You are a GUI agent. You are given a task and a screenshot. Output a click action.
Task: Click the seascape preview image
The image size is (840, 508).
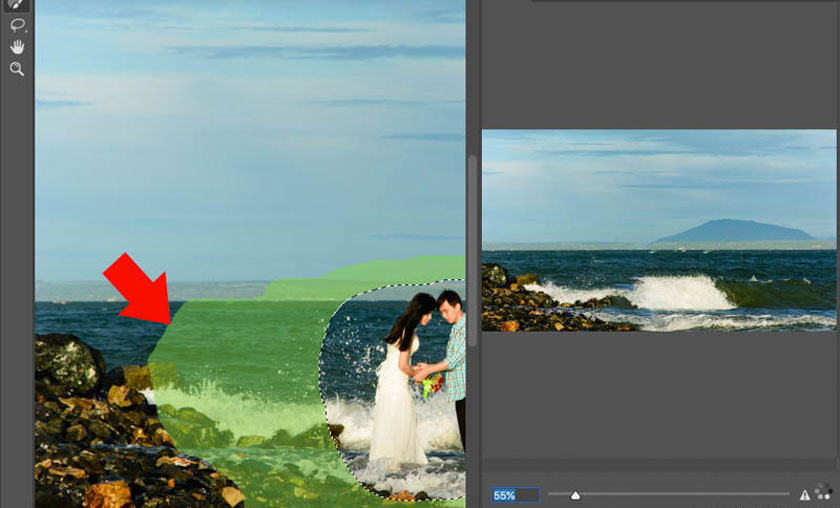(x=659, y=230)
